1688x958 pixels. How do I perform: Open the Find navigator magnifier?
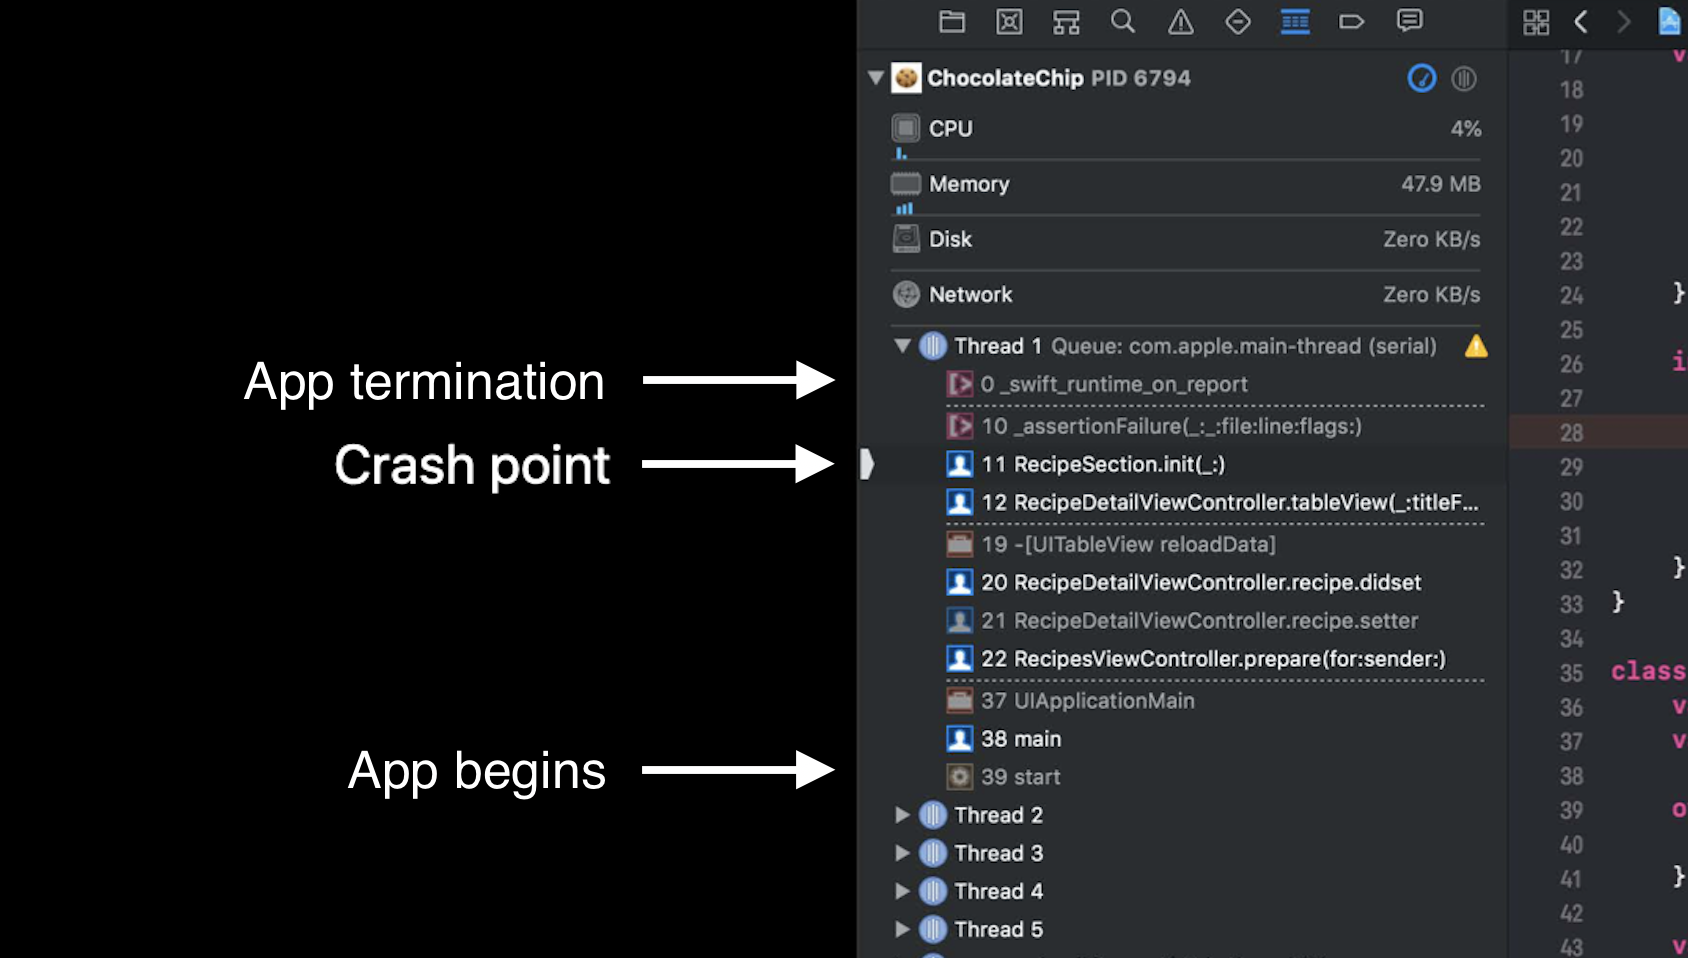tap(1123, 21)
